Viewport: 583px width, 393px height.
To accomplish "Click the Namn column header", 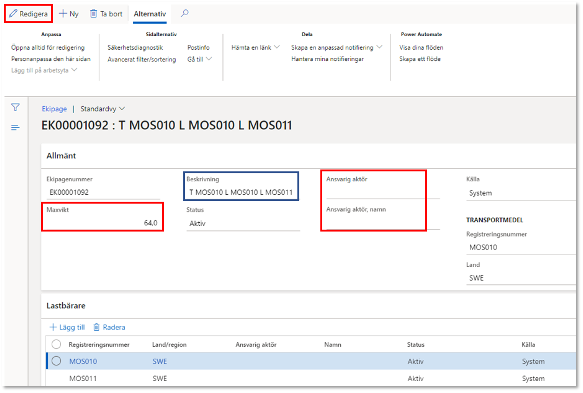I will point(332,345).
